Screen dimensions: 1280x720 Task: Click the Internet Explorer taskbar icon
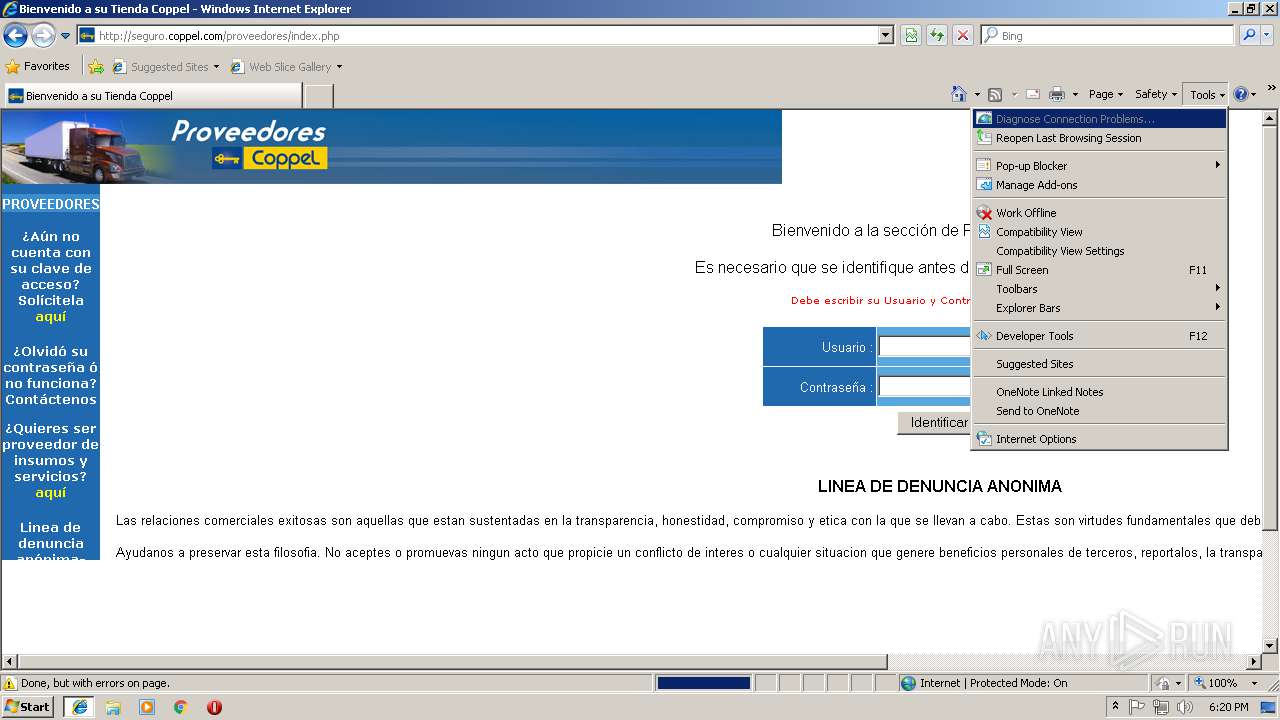[78, 706]
